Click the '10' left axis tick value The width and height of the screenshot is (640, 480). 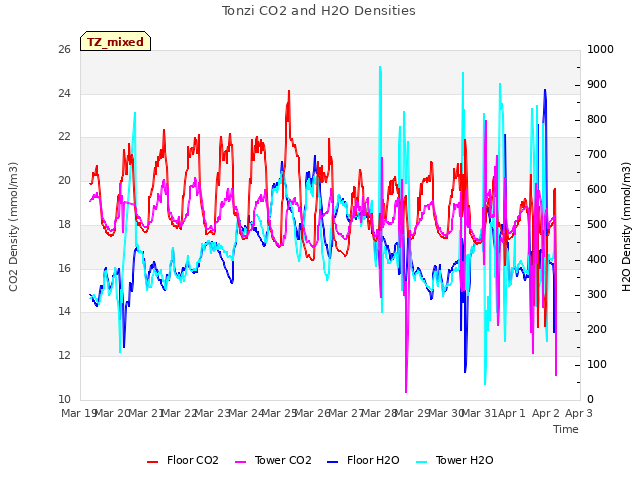tap(64, 399)
